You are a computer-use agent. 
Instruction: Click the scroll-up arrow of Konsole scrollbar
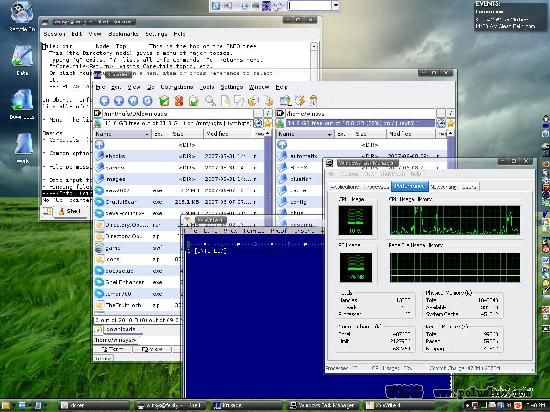tap(314, 46)
